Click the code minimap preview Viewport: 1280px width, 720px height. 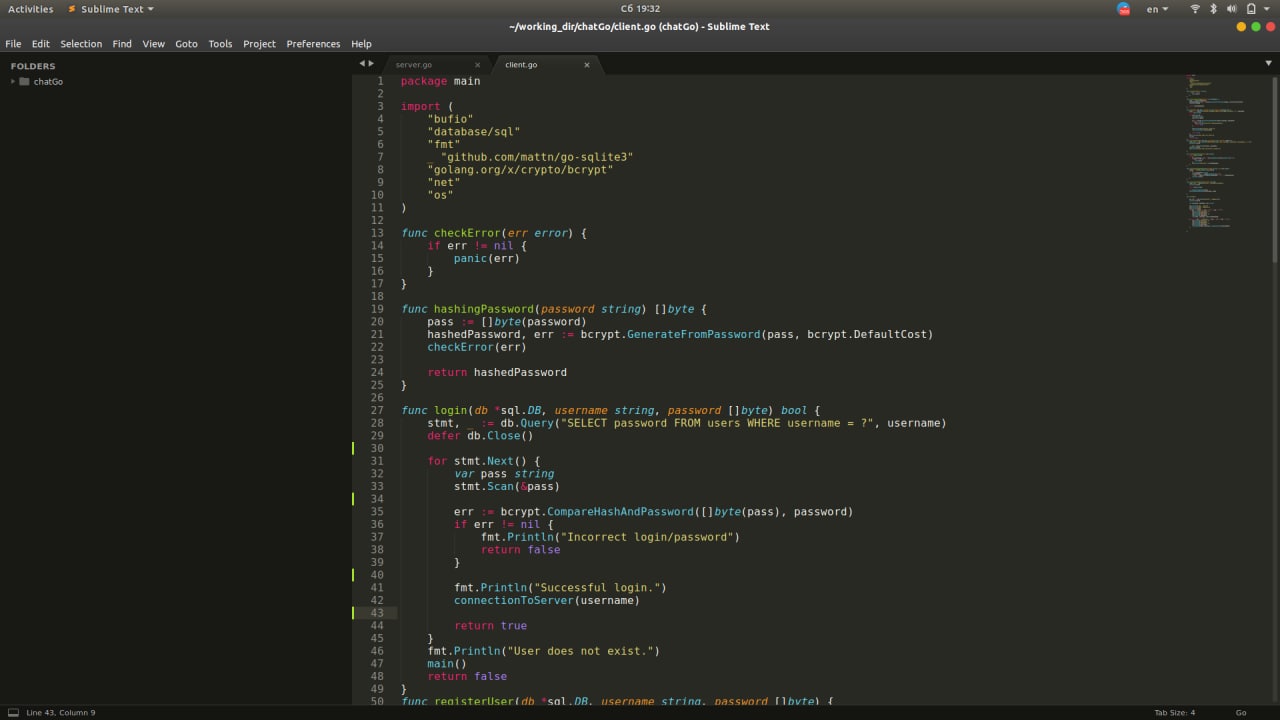(x=1215, y=150)
